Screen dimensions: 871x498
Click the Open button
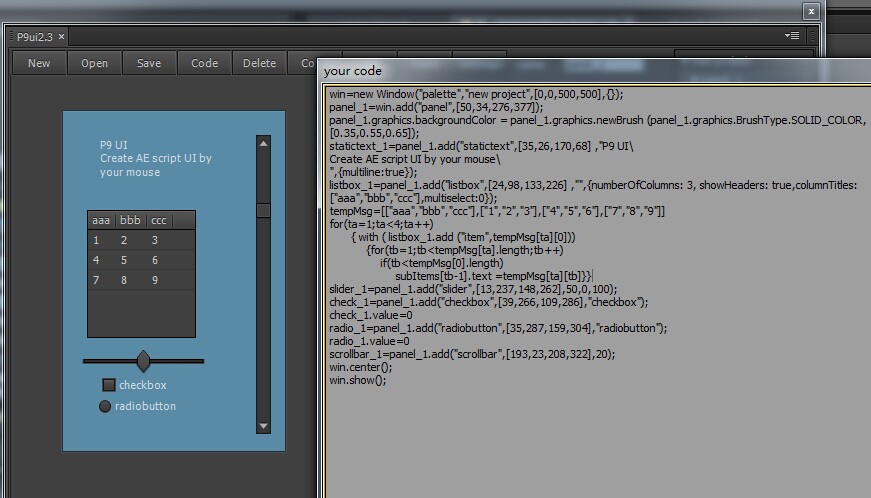click(95, 63)
